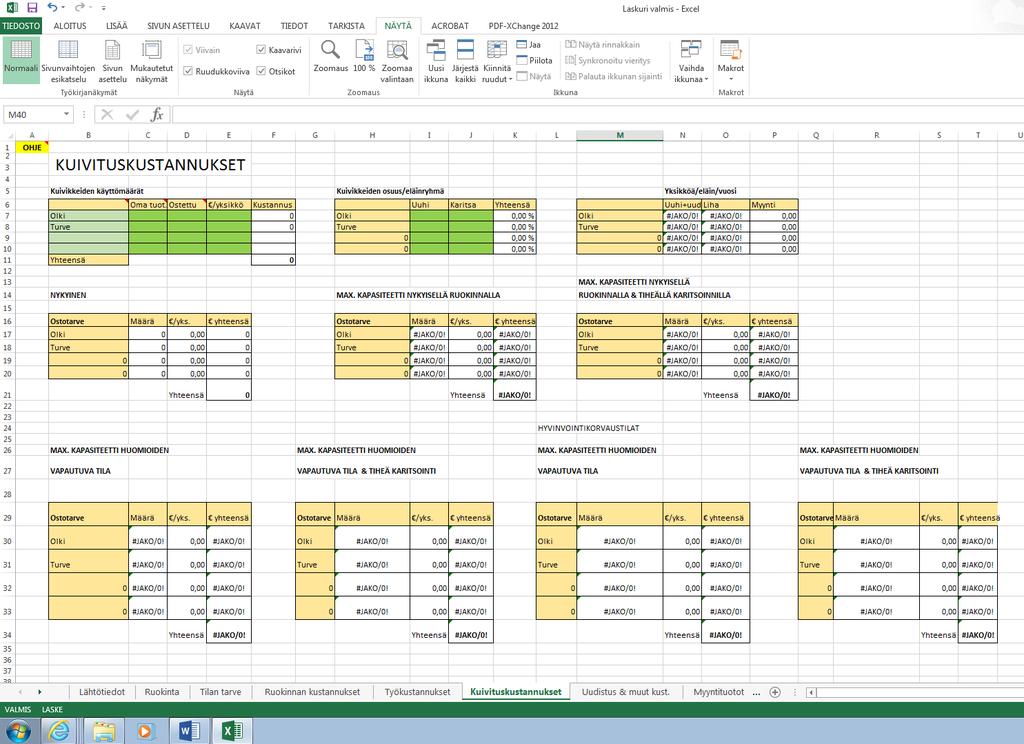
Task: Go to the Myyntituotot sheet tab
Action: point(718,692)
